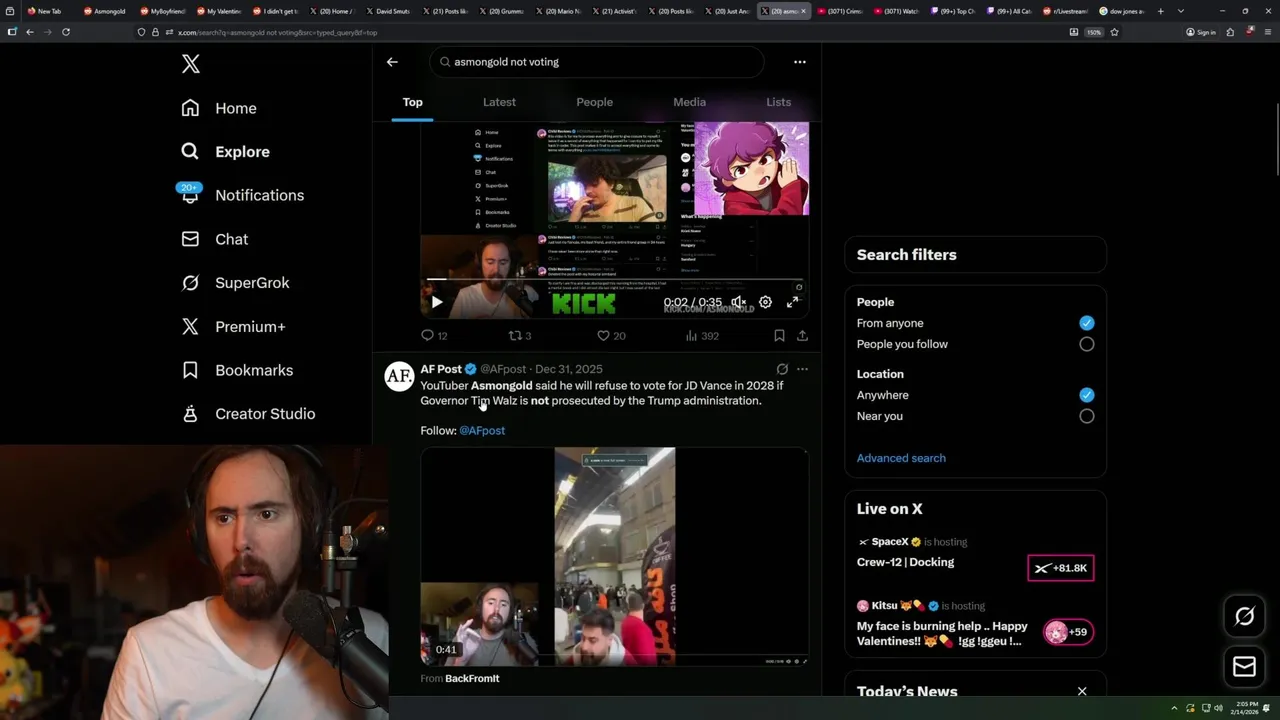The height and width of the screenshot is (720, 1280).
Task: Open the X logo home link
Action: point(191,64)
